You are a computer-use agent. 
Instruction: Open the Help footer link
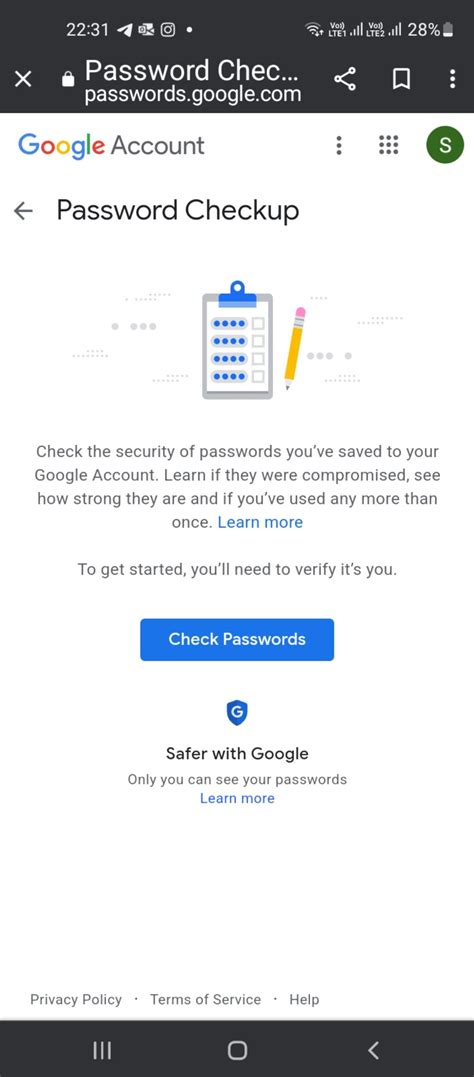click(x=304, y=999)
